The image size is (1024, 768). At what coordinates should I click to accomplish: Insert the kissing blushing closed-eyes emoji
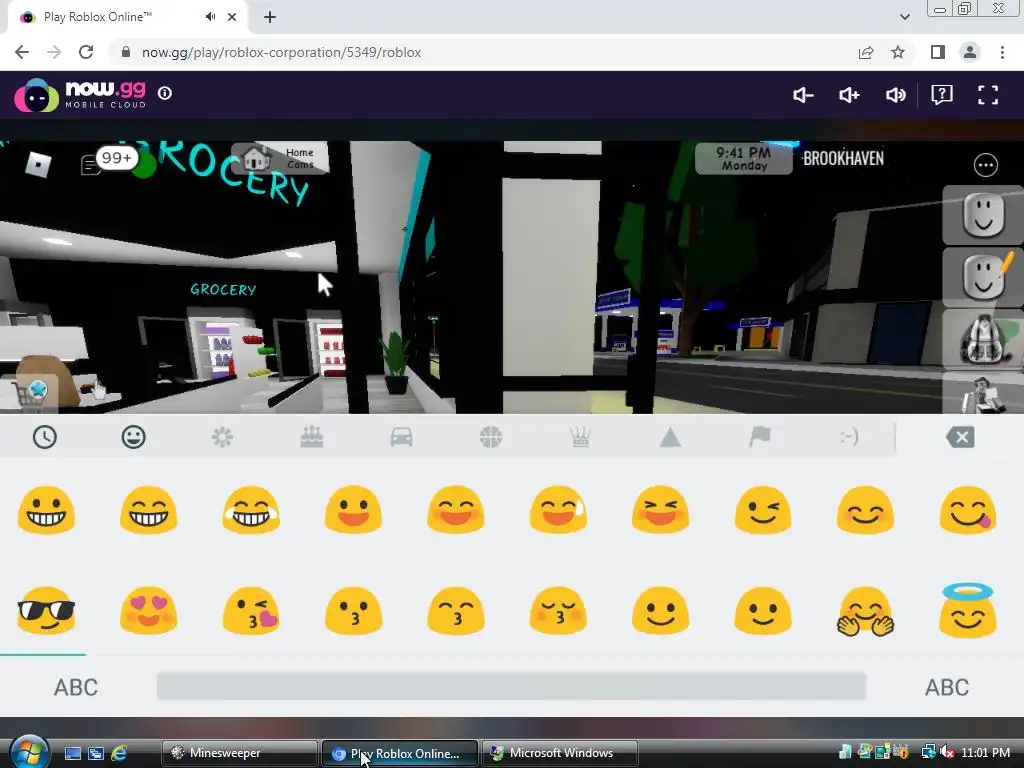click(558, 611)
